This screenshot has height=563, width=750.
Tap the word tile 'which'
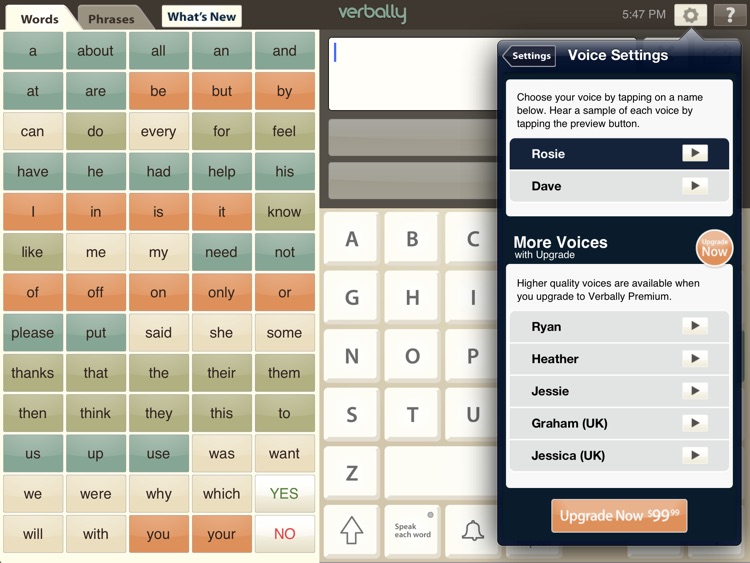(221, 493)
